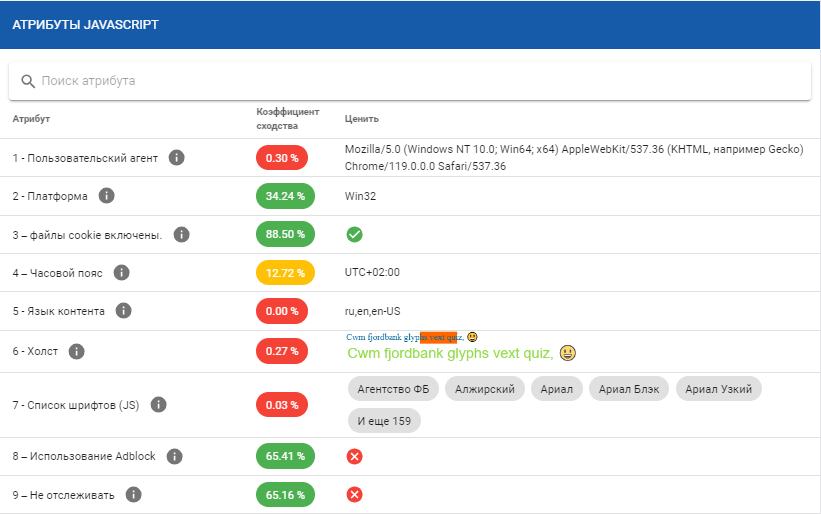Show info for Использование Adblock
The width and height of the screenshot is (821, 514).
click(x=175, y=456)
